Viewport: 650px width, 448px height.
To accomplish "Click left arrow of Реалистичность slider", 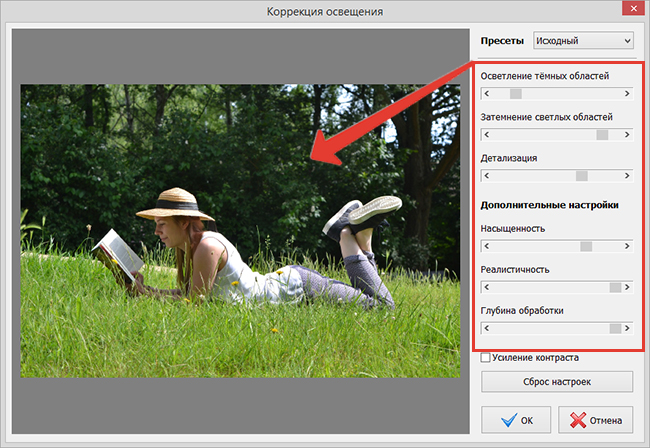I will point(487,287).
